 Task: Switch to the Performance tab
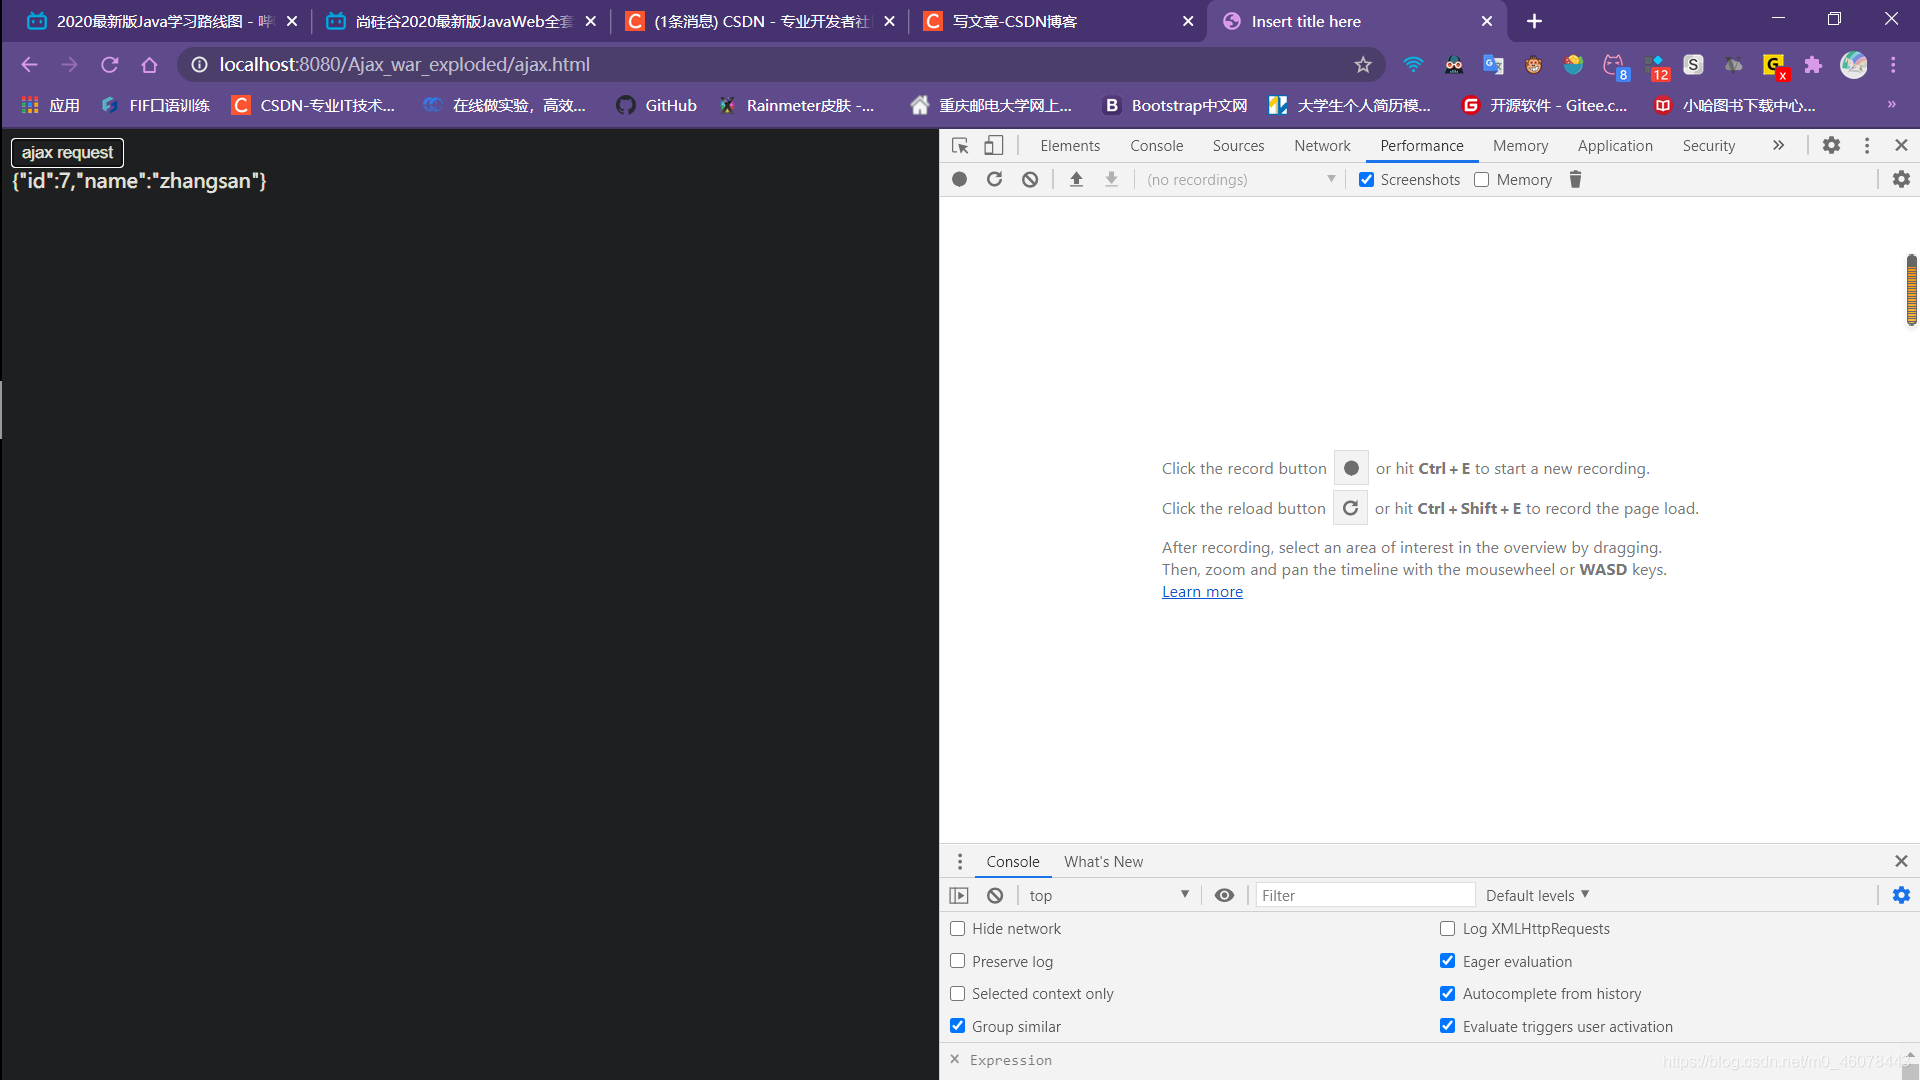click(1422, 145)
